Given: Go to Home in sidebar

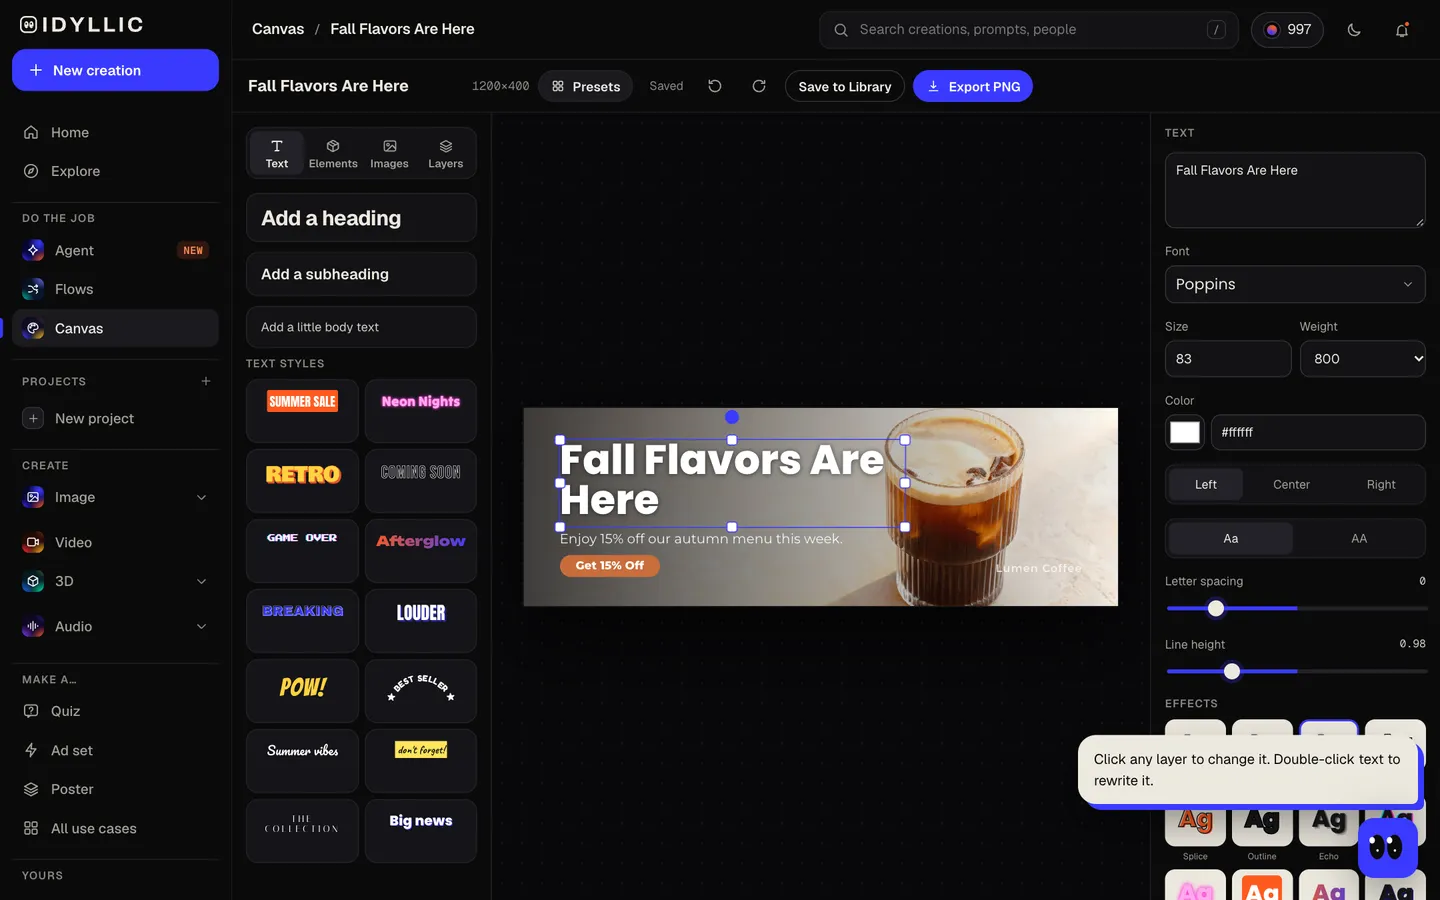Looking at the screenshot, I should (x=115, y=132).
